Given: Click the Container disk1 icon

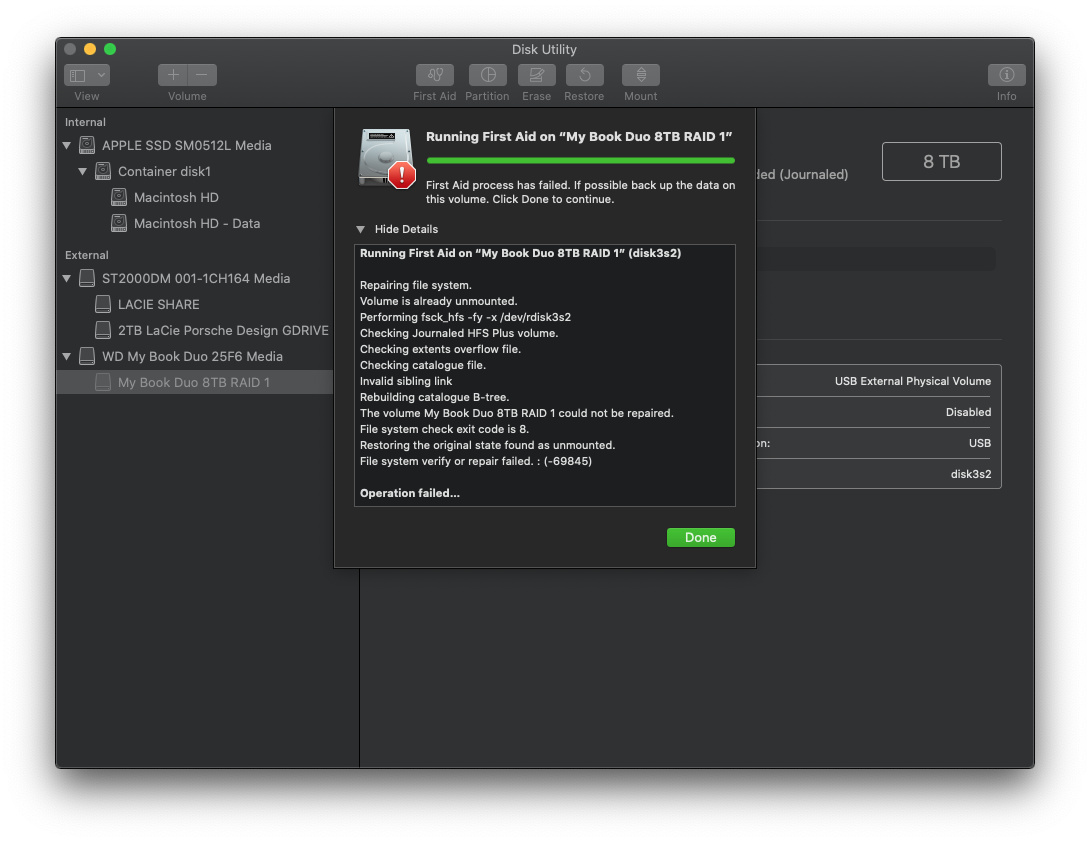Looking at the screenshot, I should point(103,171).
